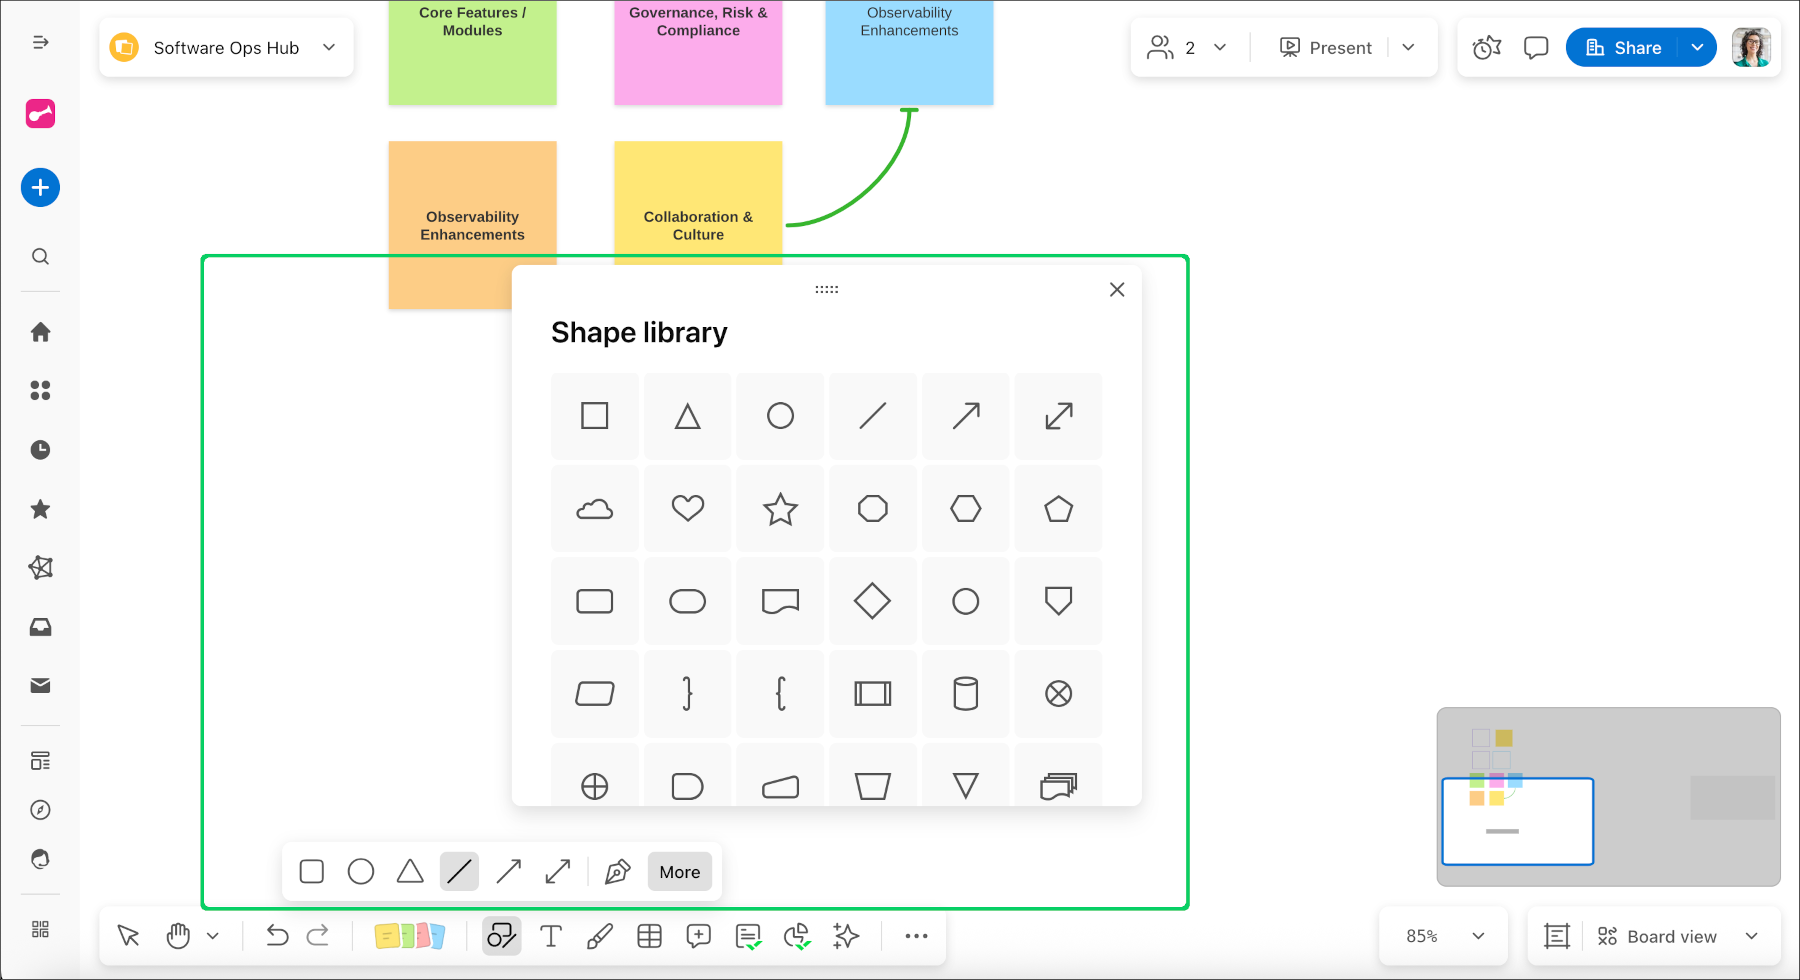Open the charts tool in the toolbar

797,936
